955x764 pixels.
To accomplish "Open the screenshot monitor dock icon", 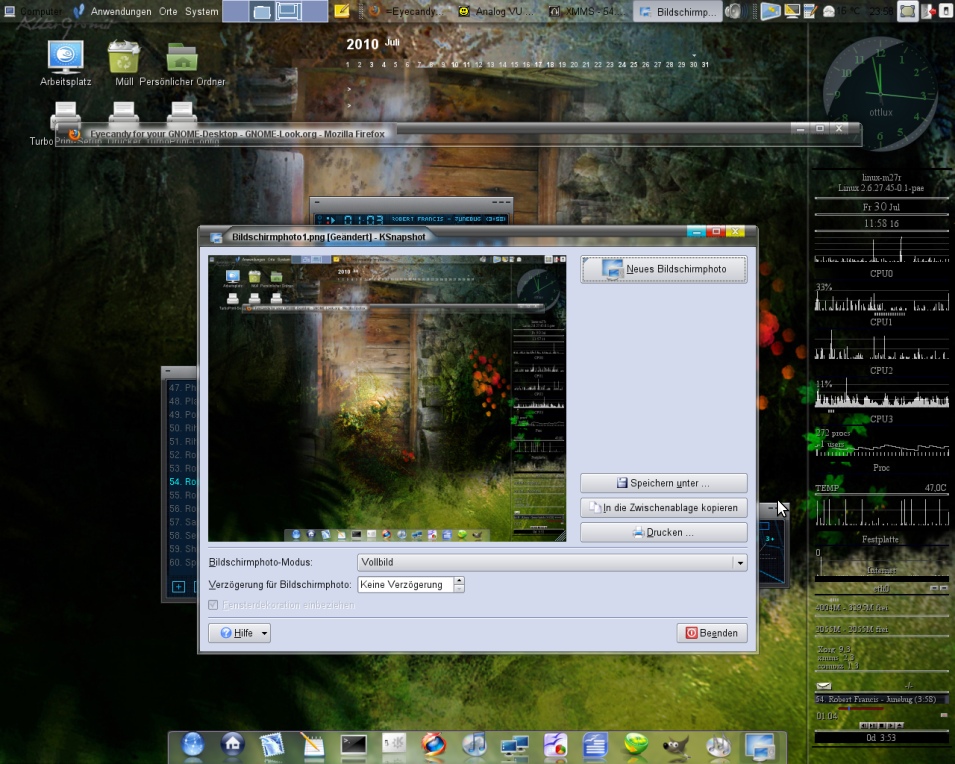I will click(x=759, y=746).
